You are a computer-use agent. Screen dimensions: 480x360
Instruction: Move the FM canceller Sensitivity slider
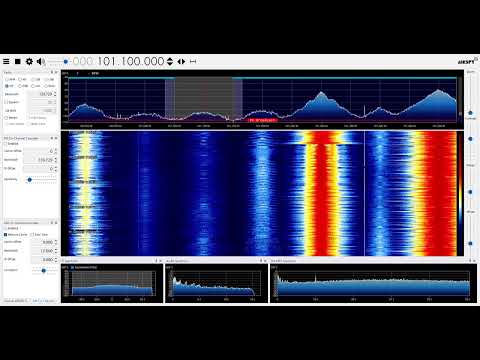[x=29, y=180]
